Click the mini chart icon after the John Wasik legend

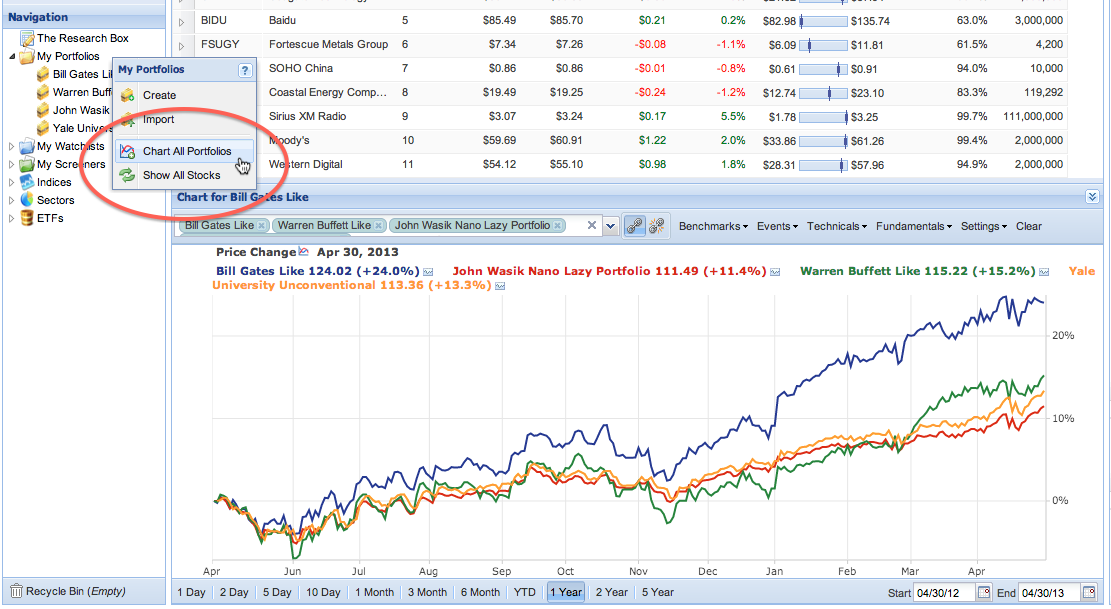click(x=774, y=272)
